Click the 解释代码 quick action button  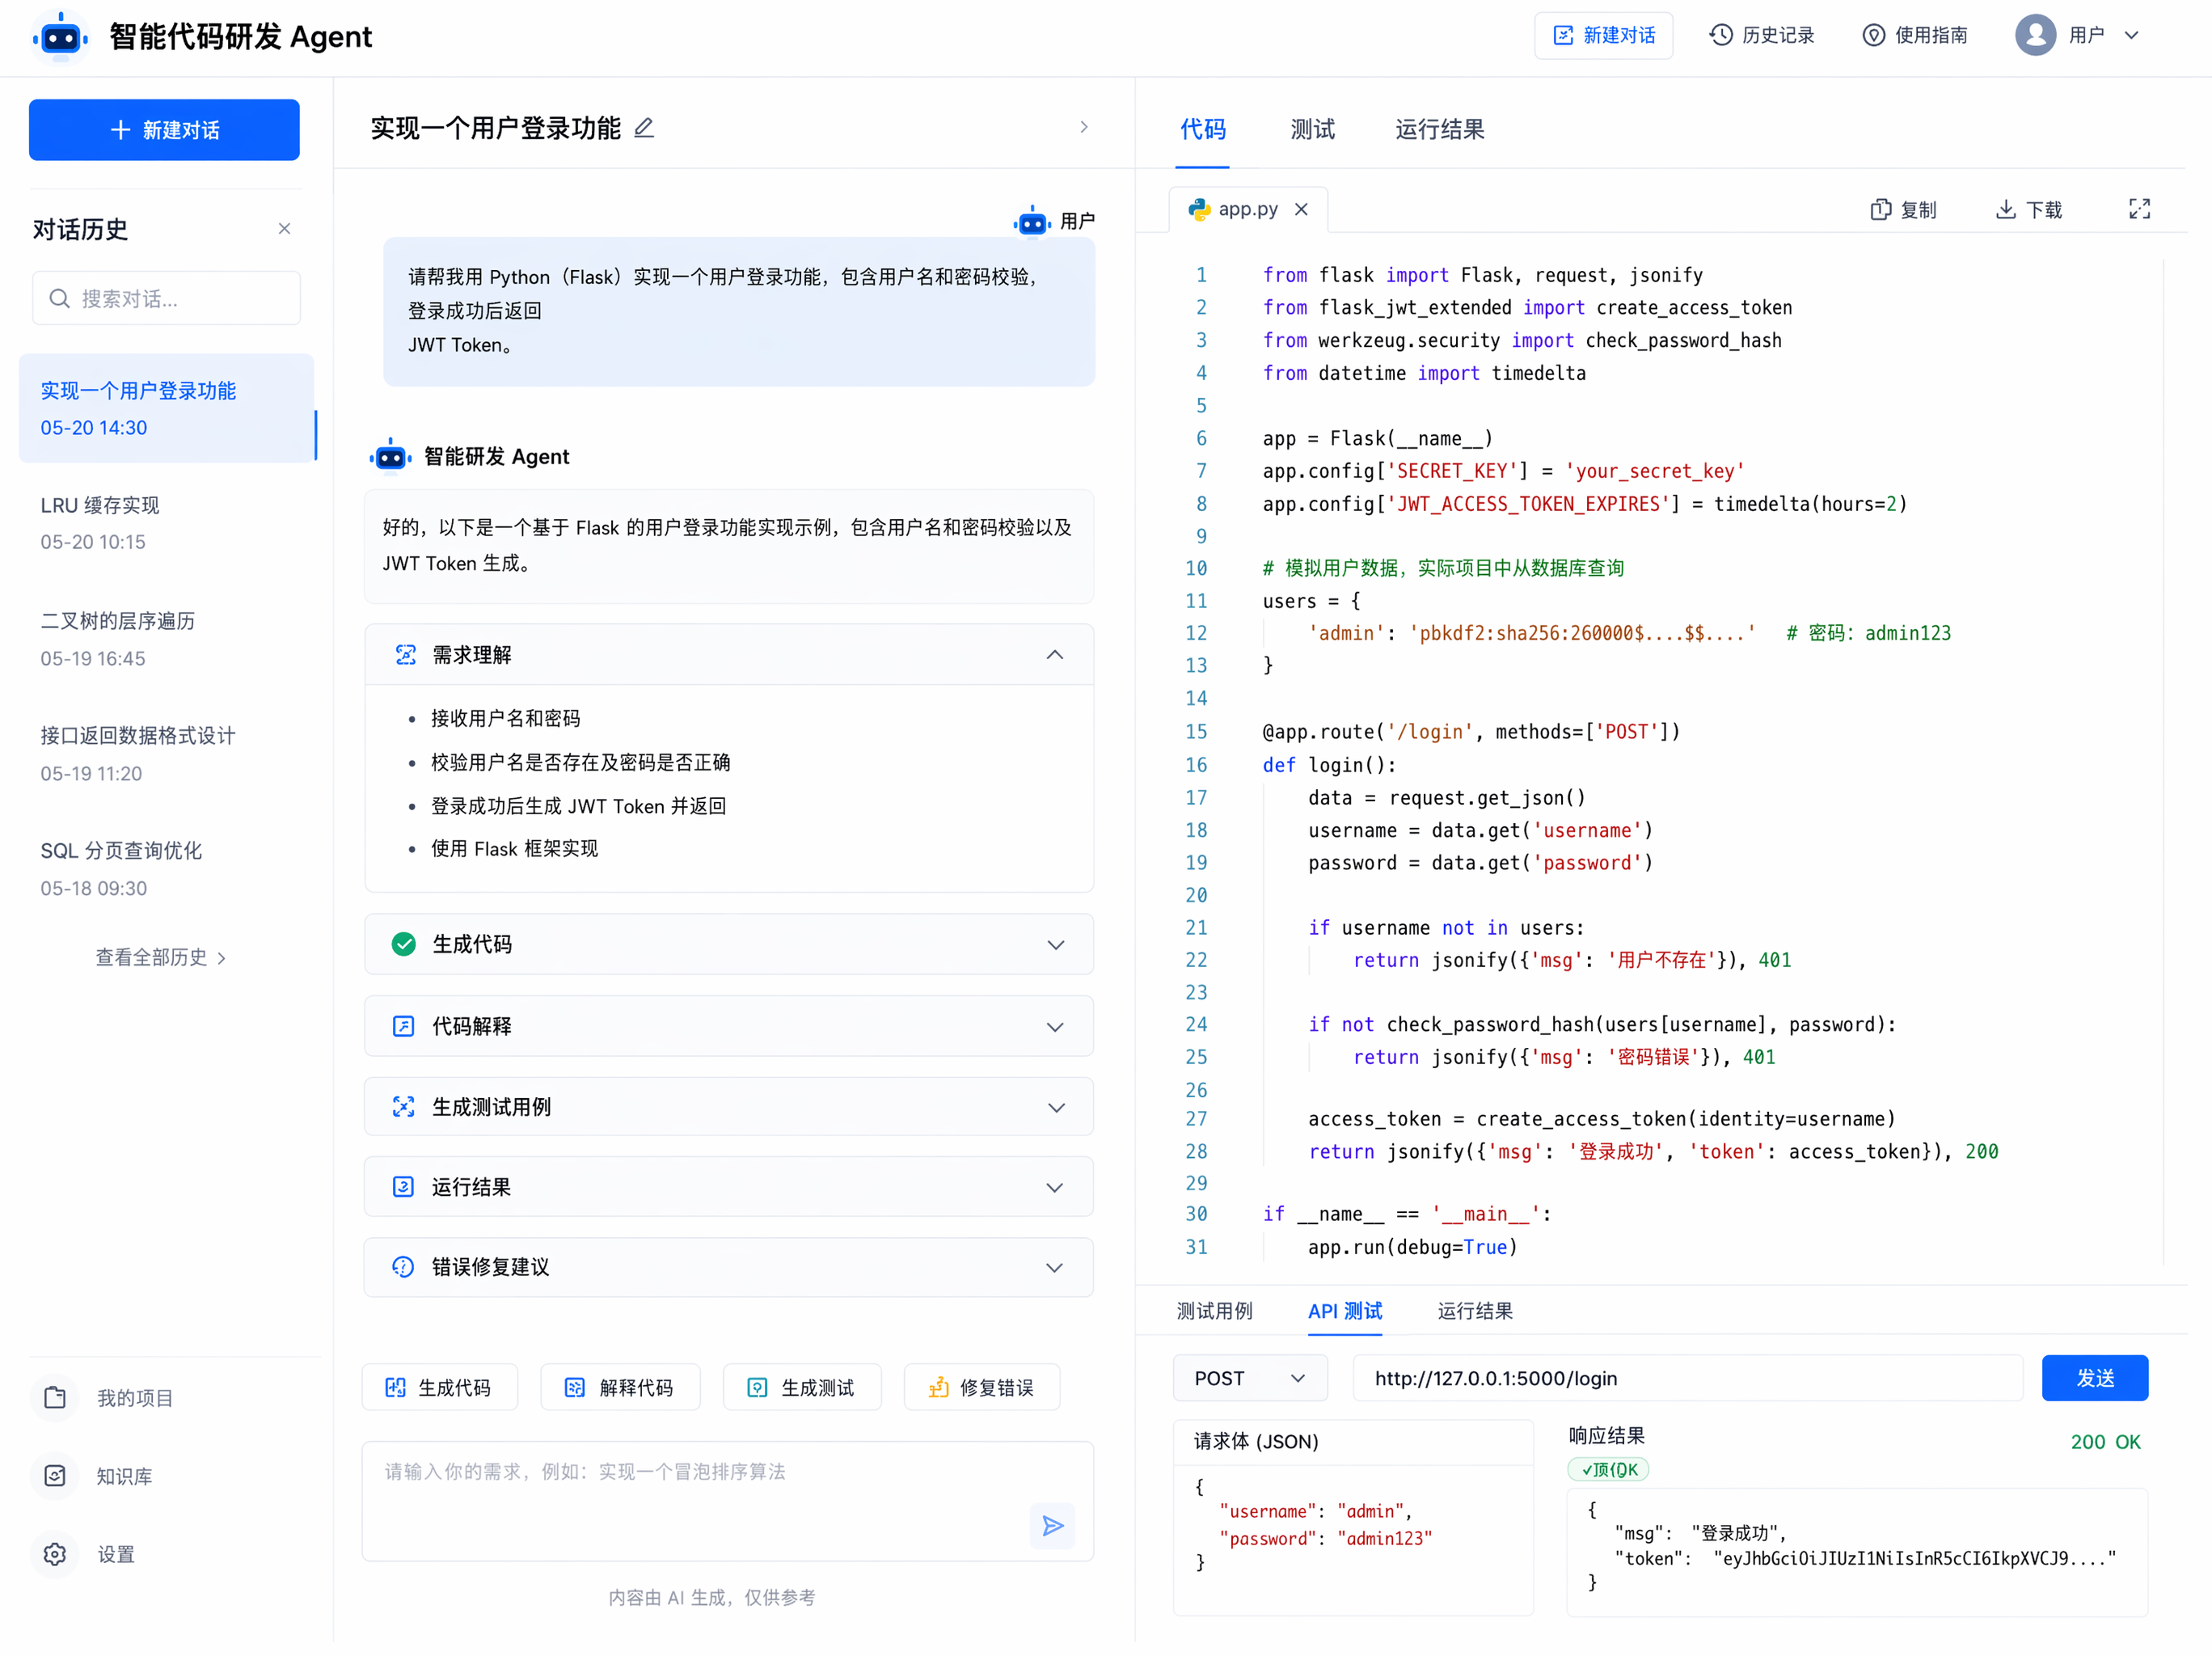click(x=620, y=1386)
